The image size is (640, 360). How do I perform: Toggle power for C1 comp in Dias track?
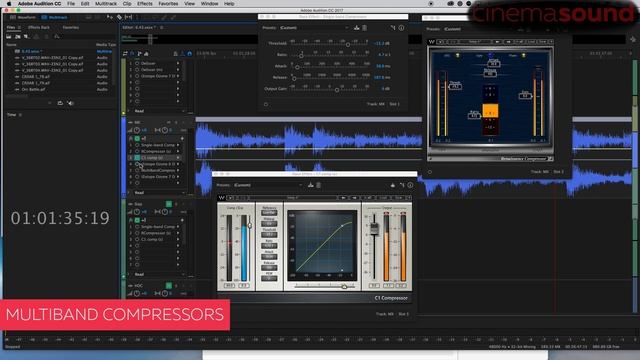(x=137, y=239)
